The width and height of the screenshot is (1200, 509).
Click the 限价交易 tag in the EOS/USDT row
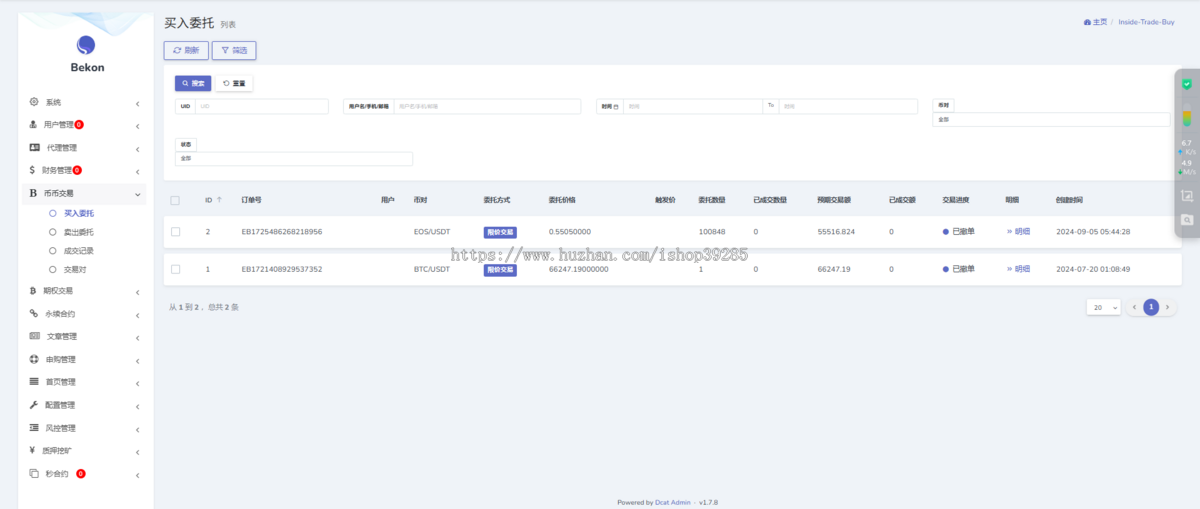pos(500,231)
